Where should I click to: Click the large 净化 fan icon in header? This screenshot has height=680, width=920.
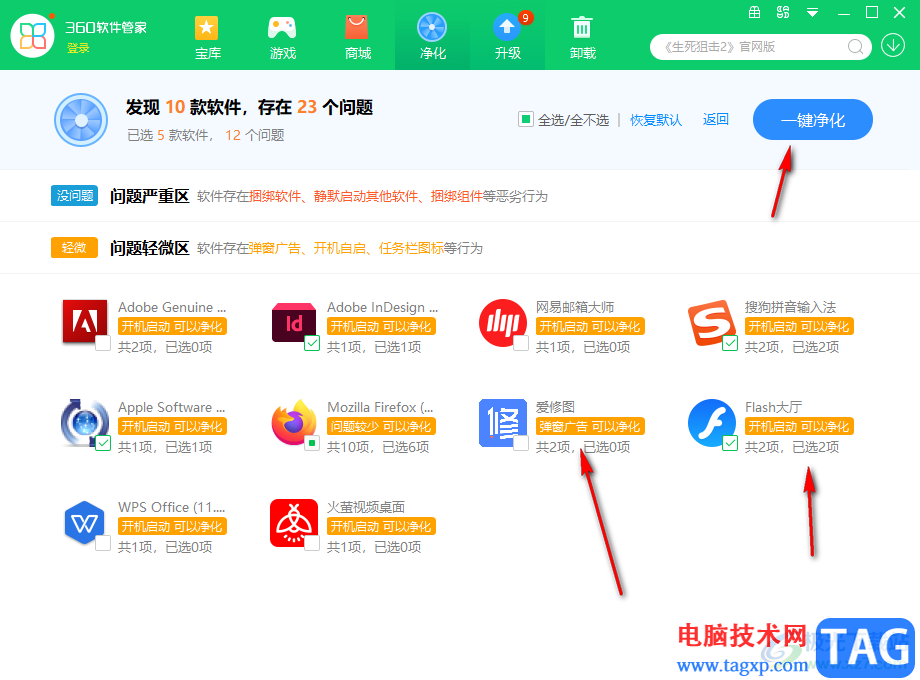coord(81,120)
